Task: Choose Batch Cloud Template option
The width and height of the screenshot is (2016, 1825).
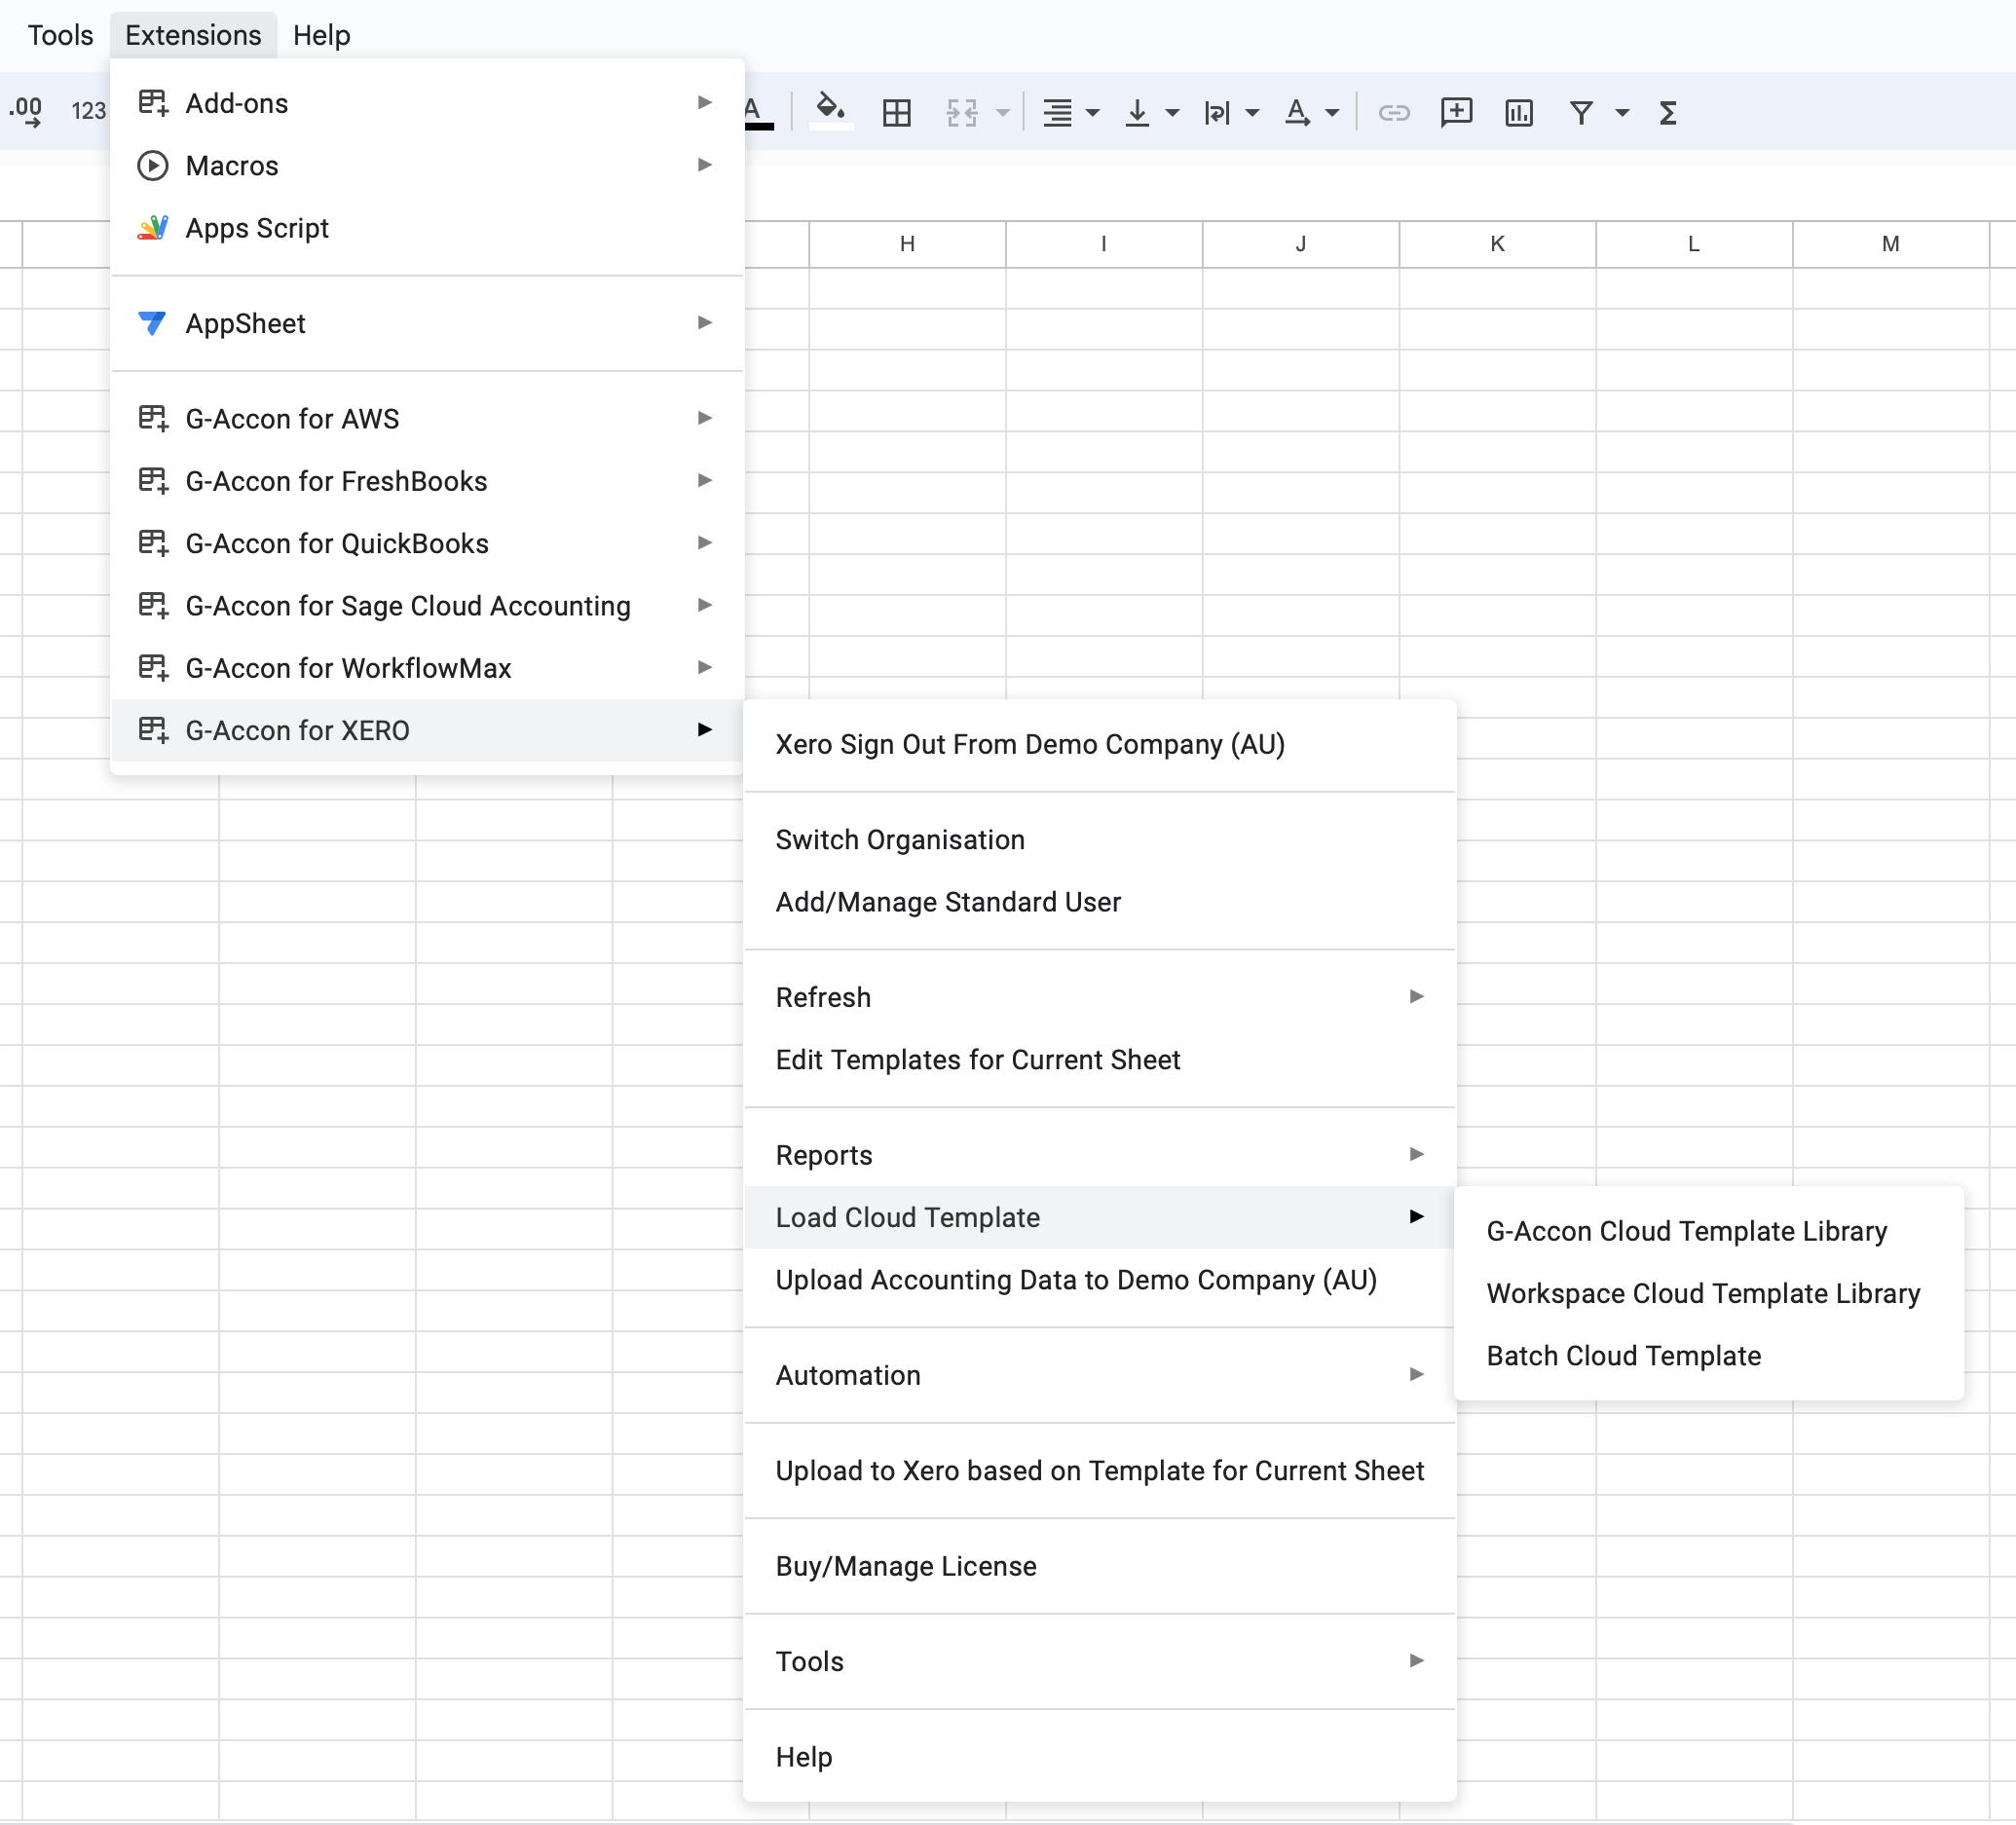Action: tap(1623, 1356)
